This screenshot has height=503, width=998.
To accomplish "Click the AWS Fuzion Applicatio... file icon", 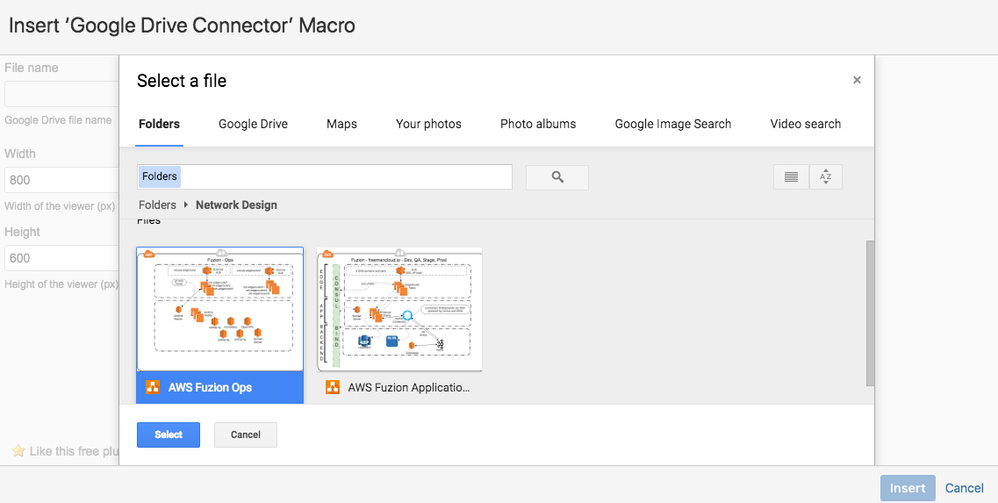I will 332,387.
